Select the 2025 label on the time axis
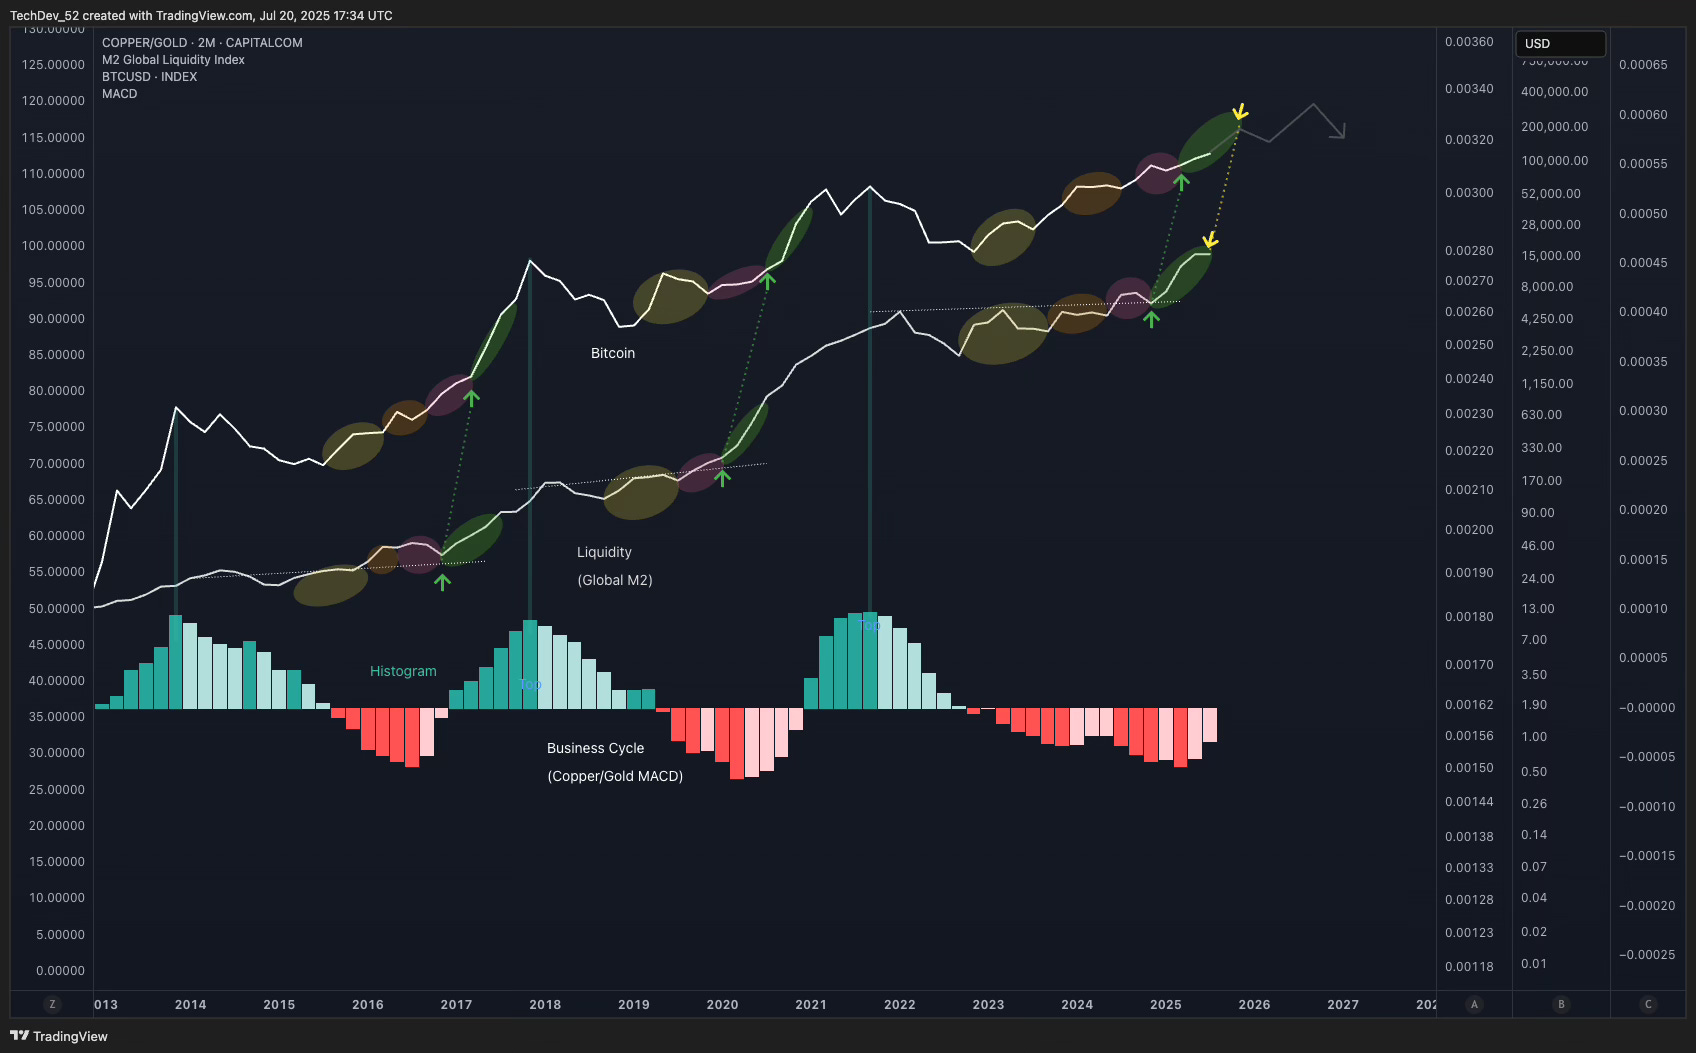 [1166, 1004]
